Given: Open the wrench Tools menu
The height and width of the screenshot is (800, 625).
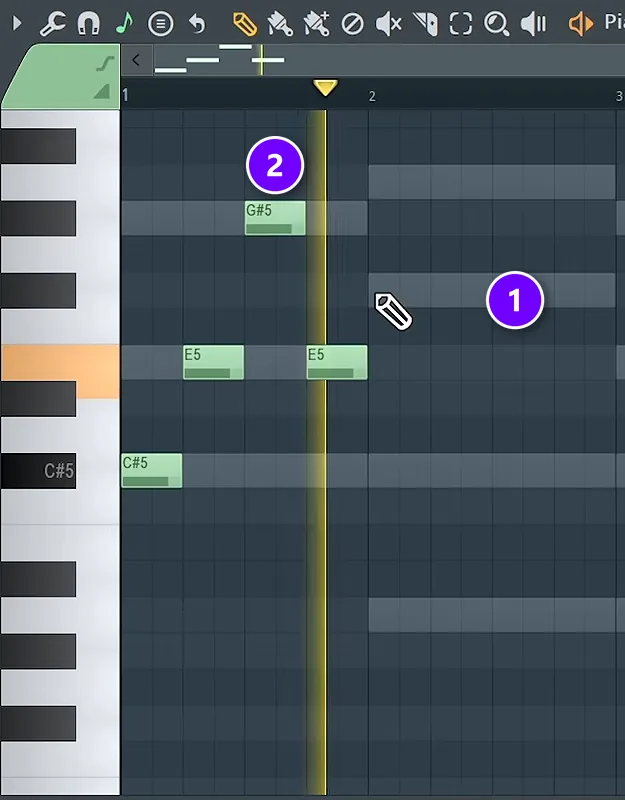Looking at the screenshot, I should coord(53,23).
